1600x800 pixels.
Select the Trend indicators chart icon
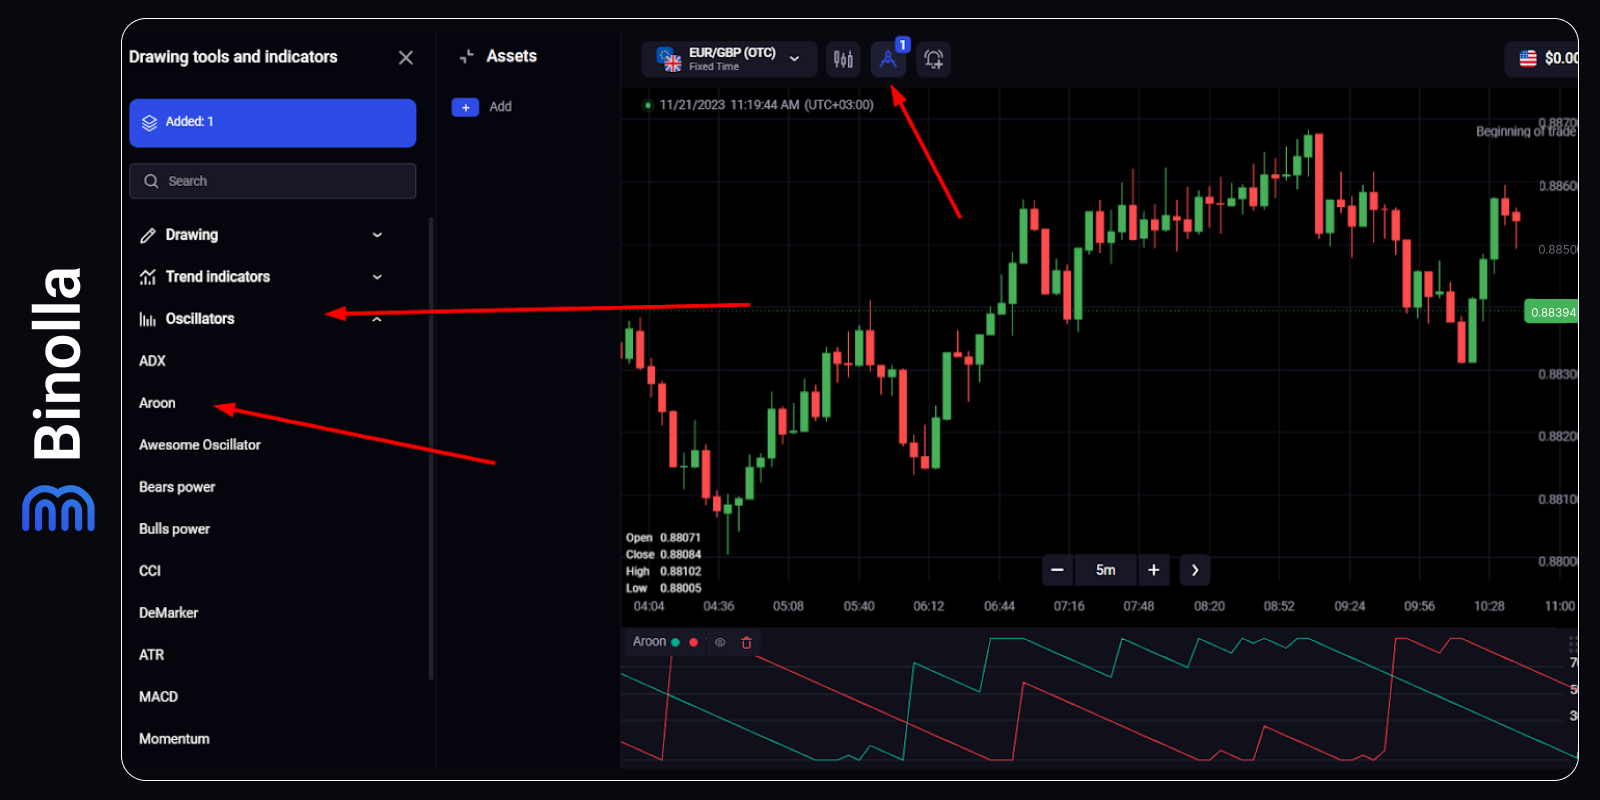148,277
